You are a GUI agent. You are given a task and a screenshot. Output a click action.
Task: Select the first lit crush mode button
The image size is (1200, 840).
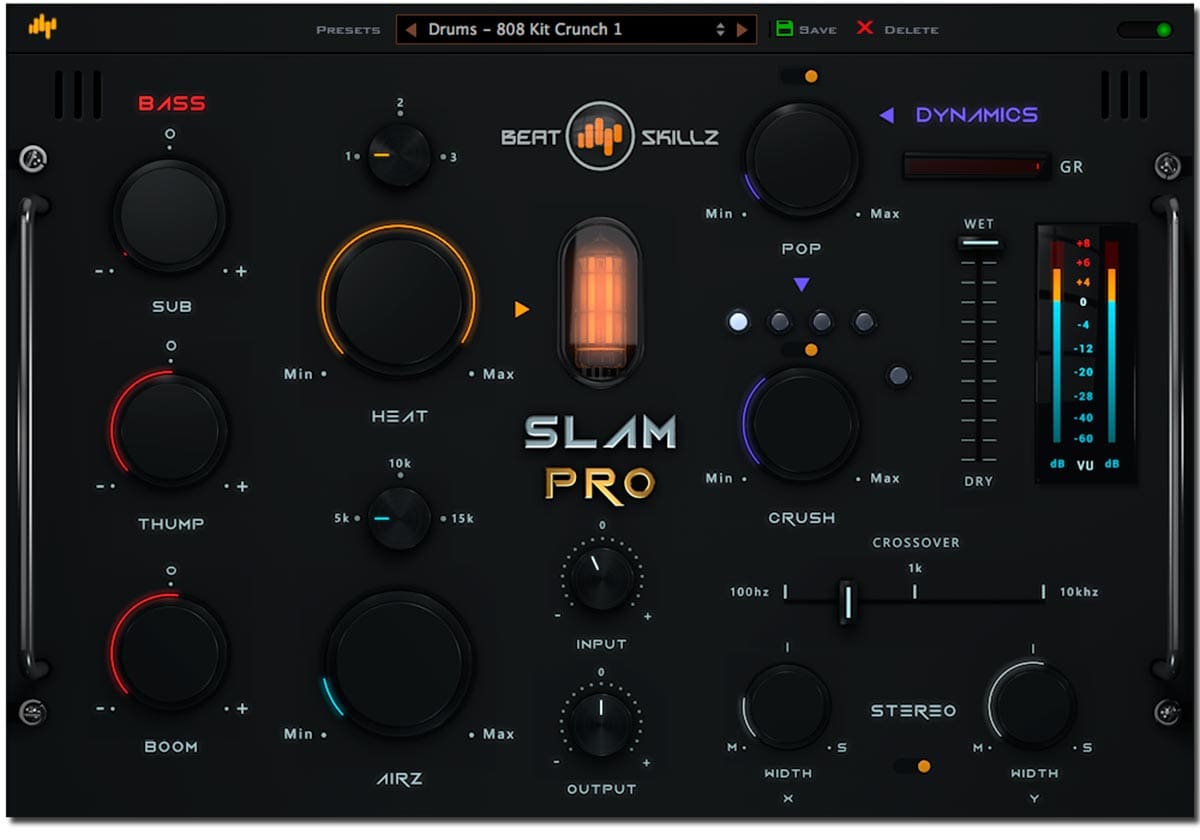[738, 322]
